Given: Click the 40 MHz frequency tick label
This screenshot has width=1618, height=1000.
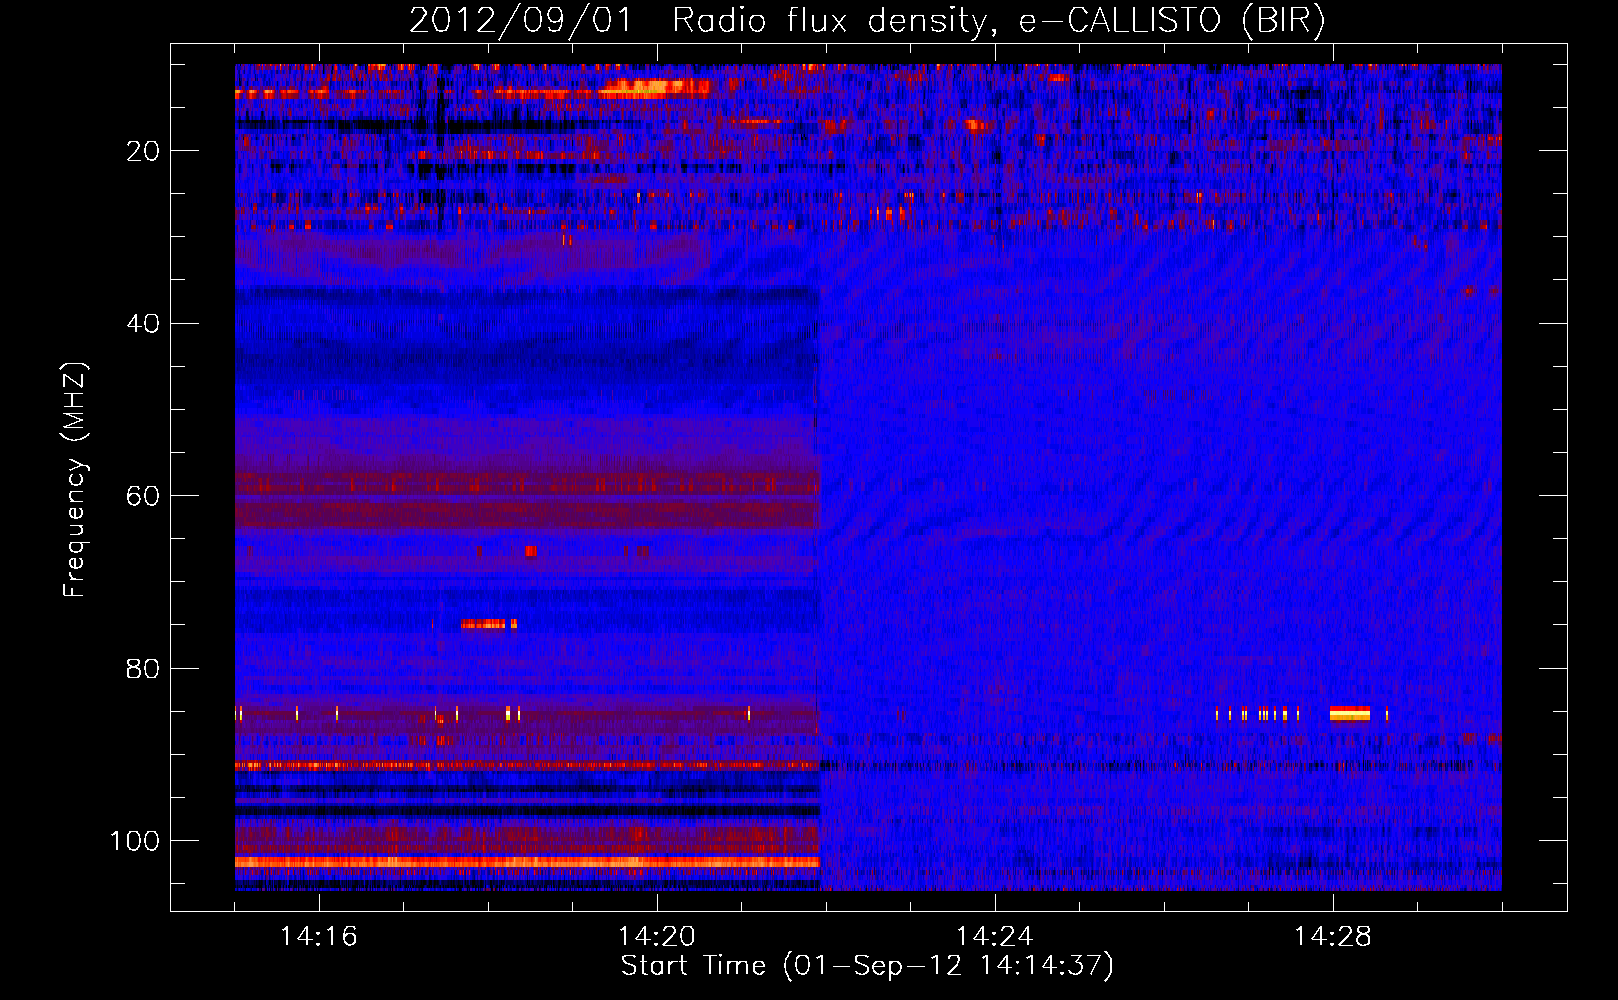Looking at the screenshot, I should pyautogui.click(x=144, y=324).
